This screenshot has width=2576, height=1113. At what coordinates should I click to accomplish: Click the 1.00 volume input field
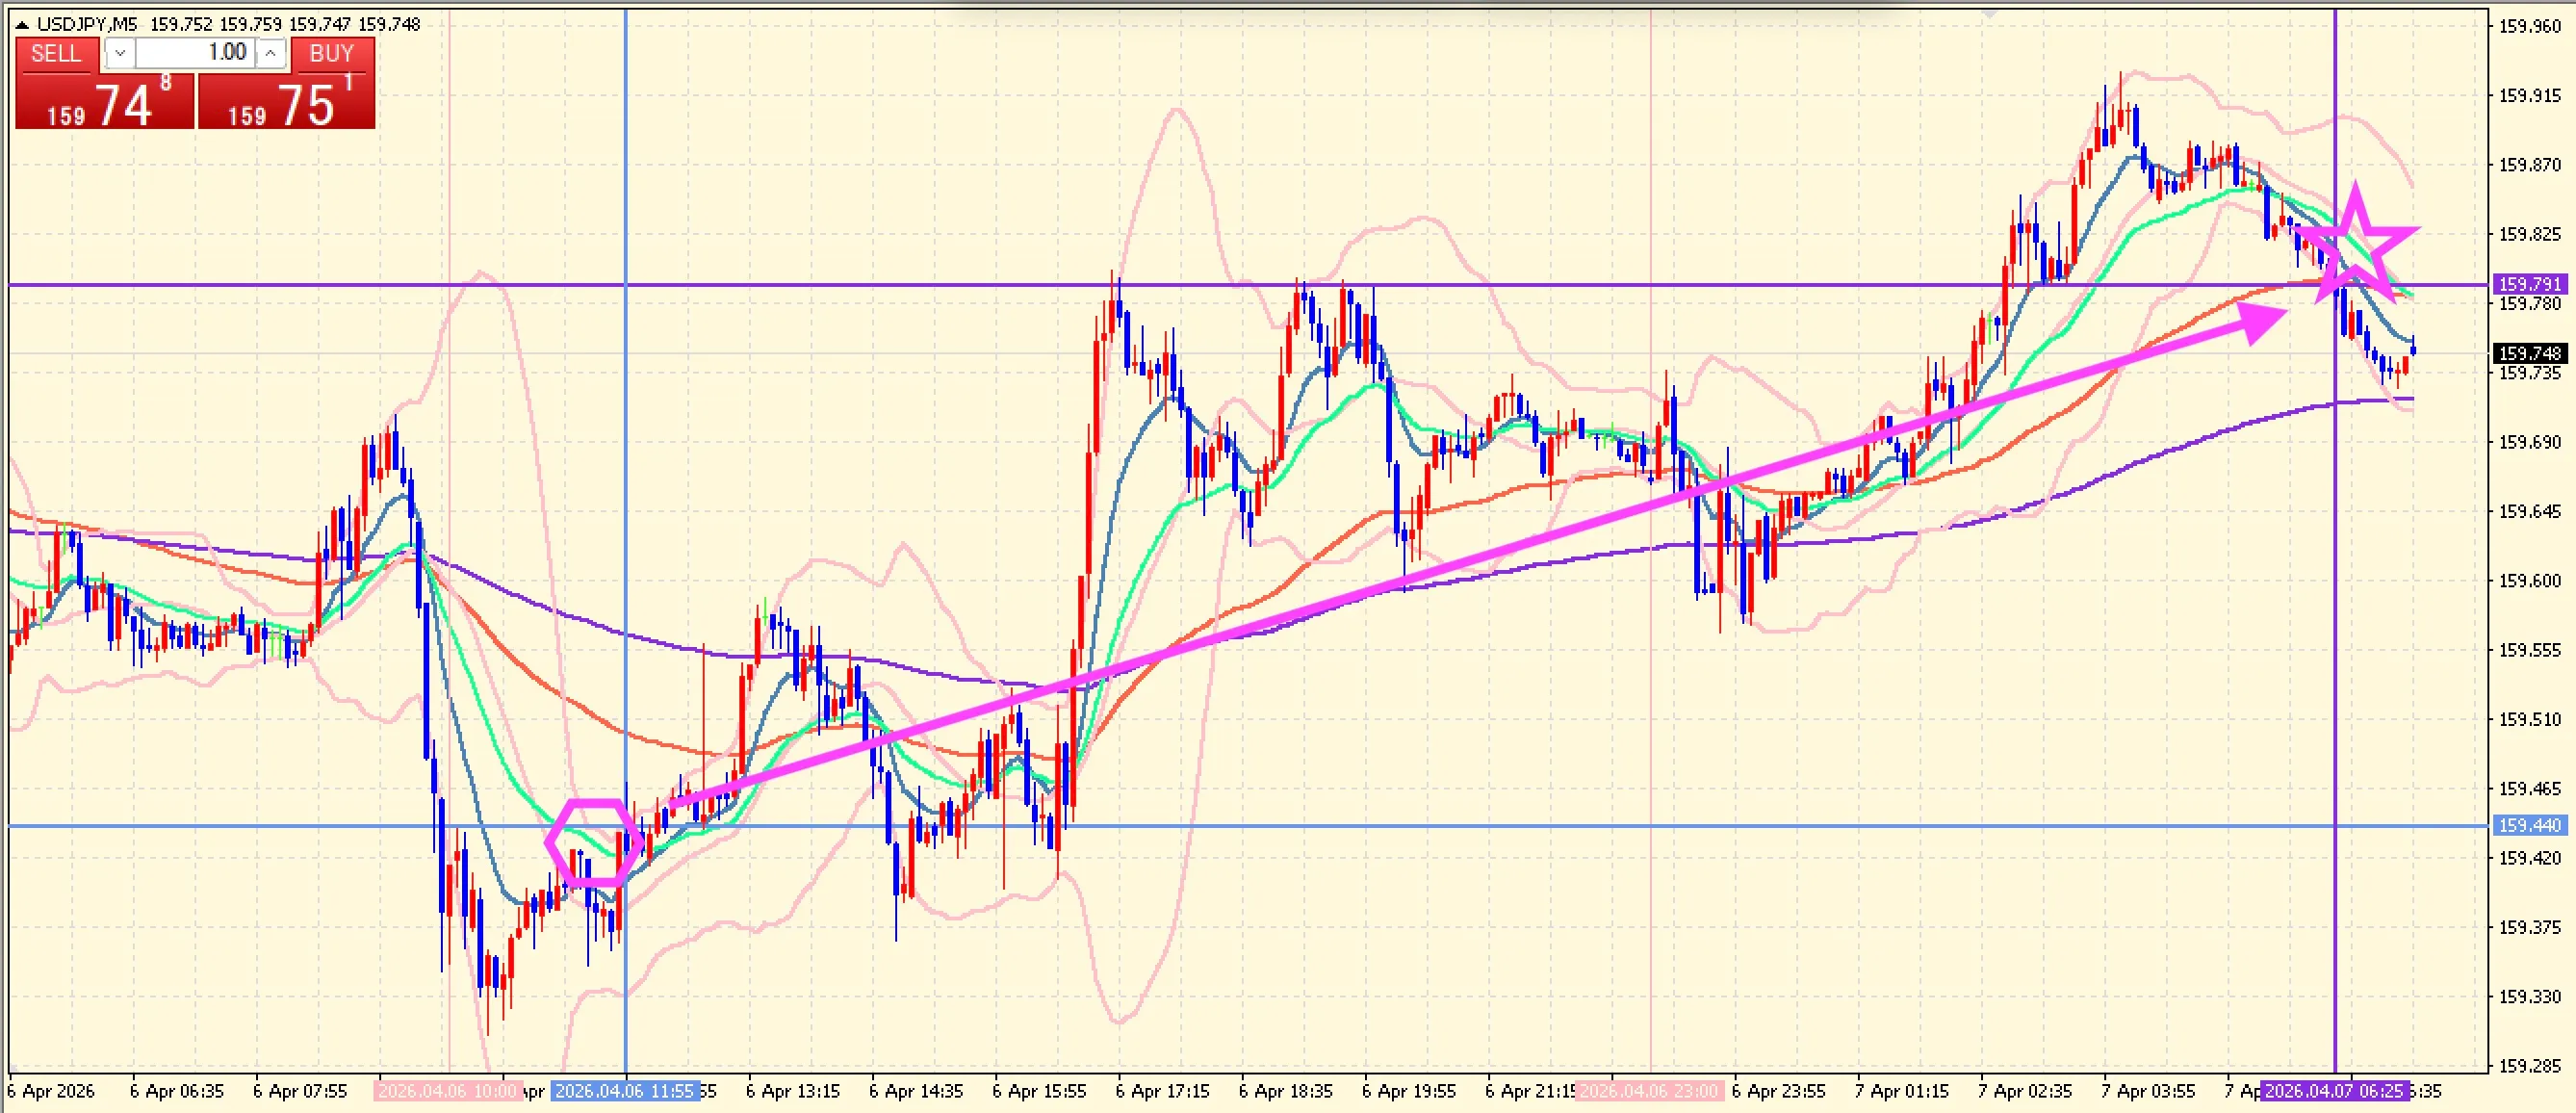click(x=196, y=53)
